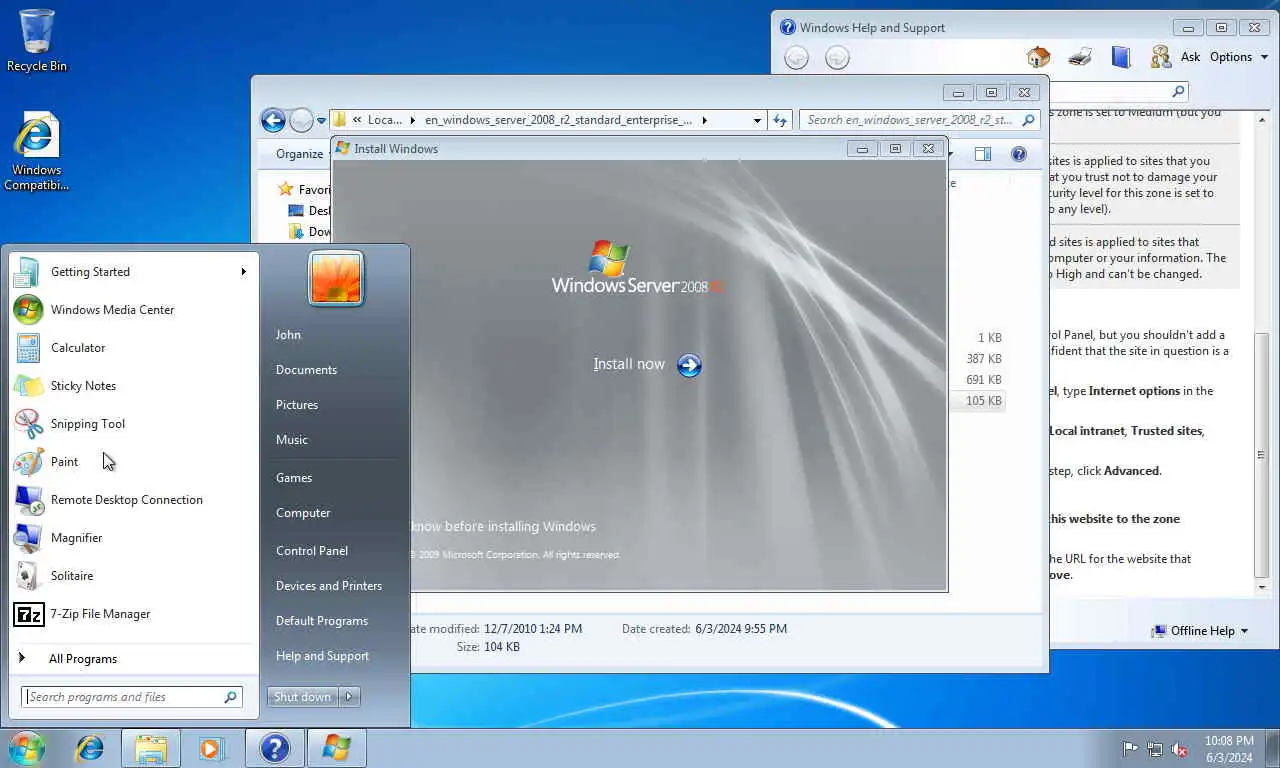The image size is (1280, 768).
Task: Open Getting Started in Start menu
Action: [133, 272]
